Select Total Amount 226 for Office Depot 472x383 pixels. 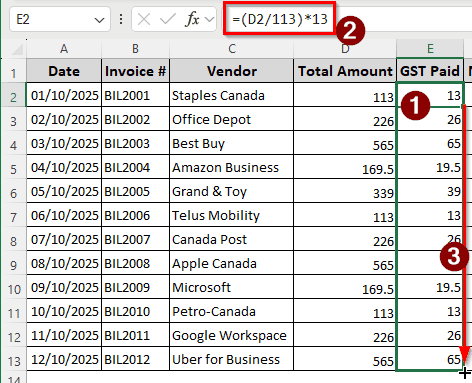point(345,119)
